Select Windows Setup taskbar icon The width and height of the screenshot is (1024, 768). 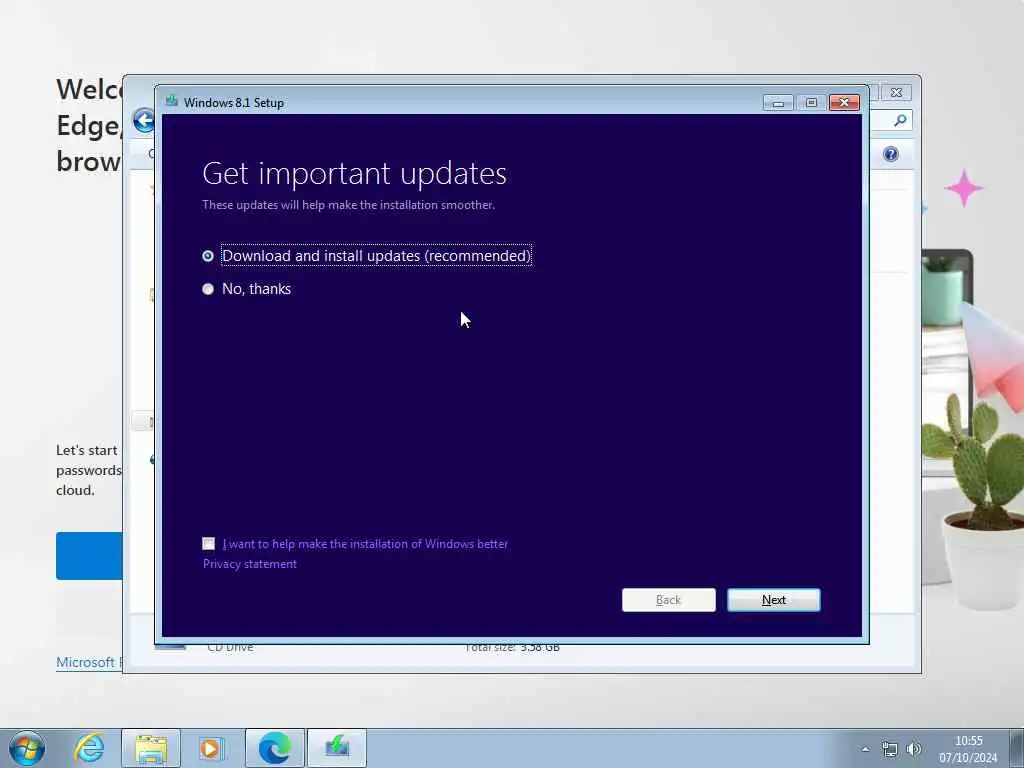pos(337,748)
